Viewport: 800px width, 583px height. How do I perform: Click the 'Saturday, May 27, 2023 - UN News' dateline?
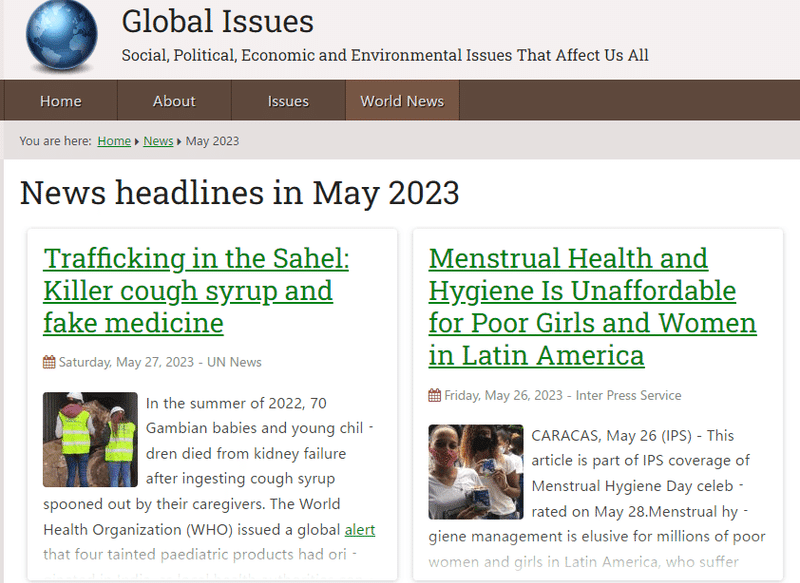[x=160, y=362]
